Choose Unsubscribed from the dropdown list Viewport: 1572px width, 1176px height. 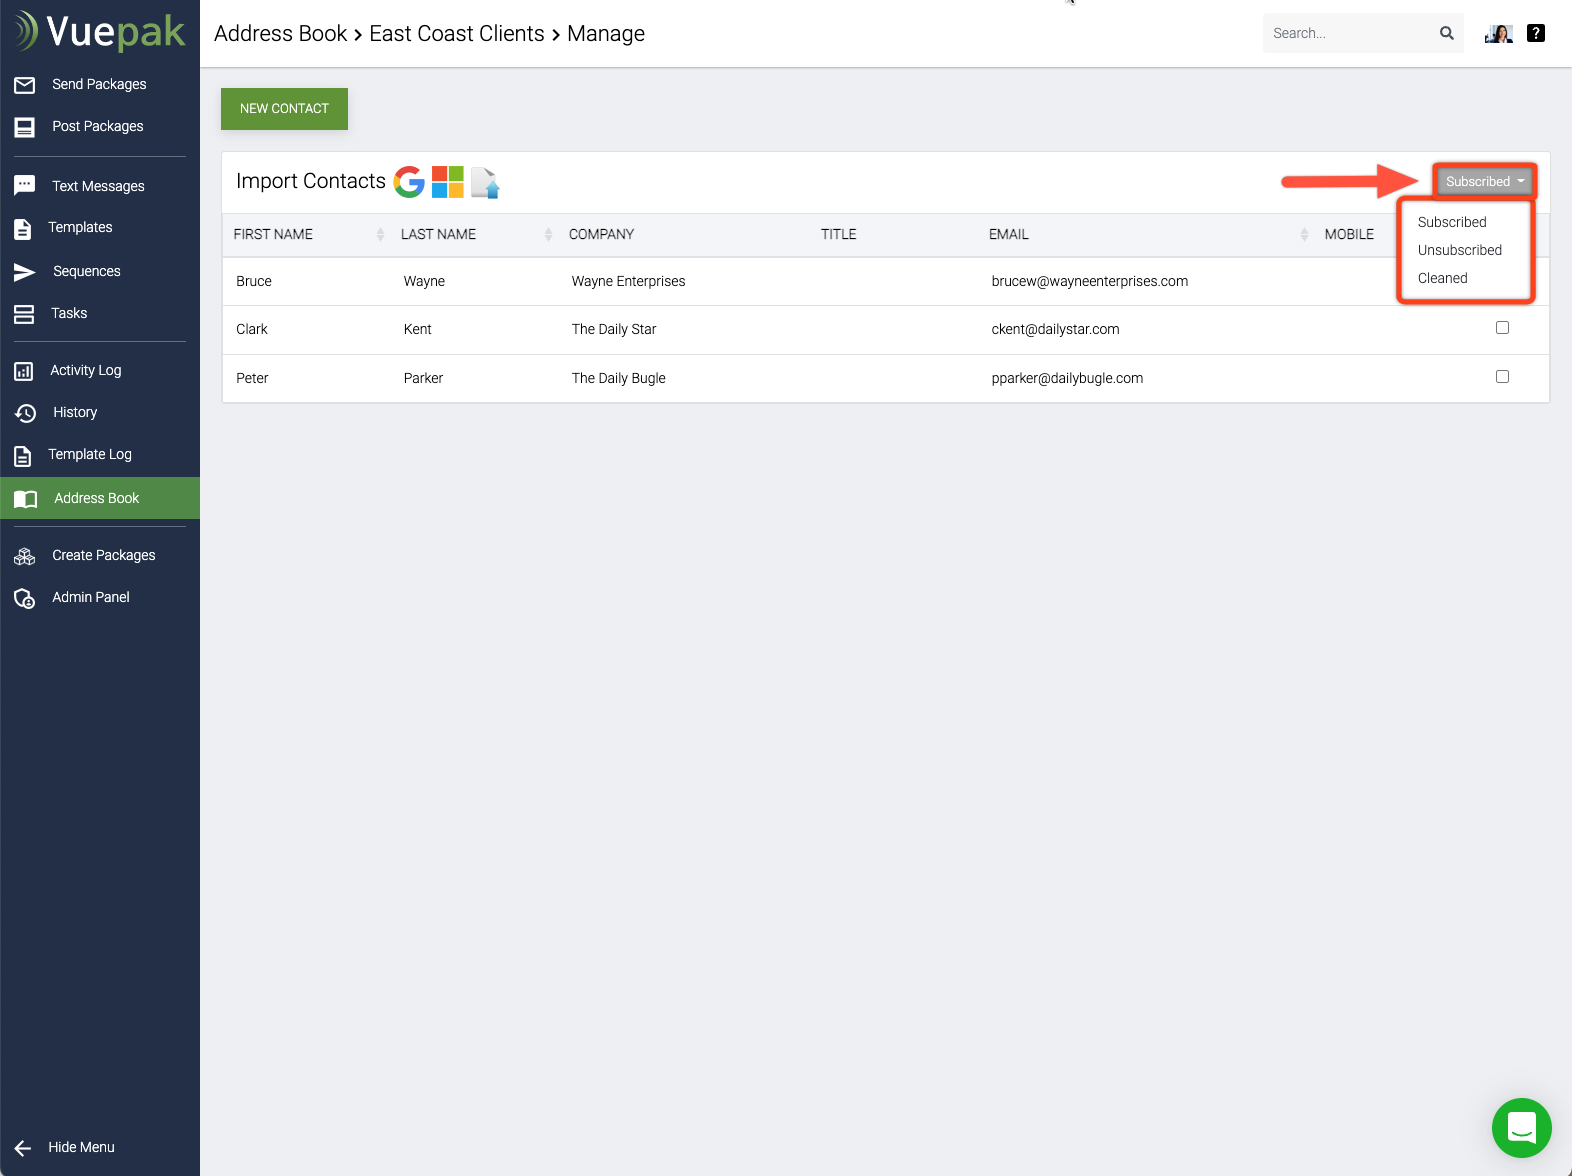click(1459, 250)
